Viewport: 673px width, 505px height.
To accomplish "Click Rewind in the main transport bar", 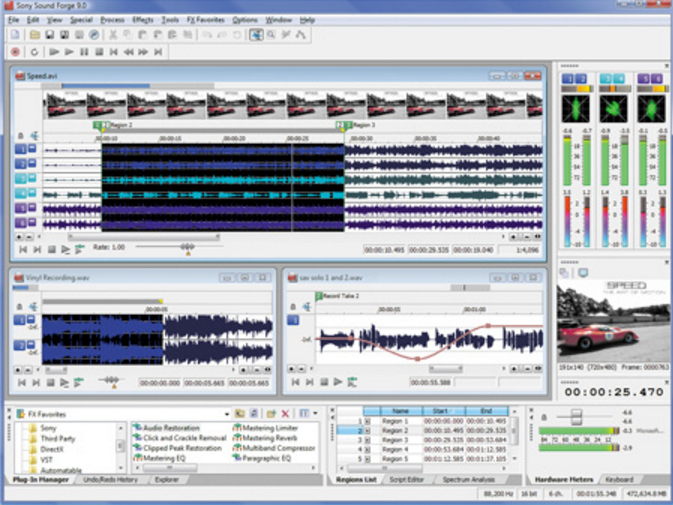I will [128, 52].
